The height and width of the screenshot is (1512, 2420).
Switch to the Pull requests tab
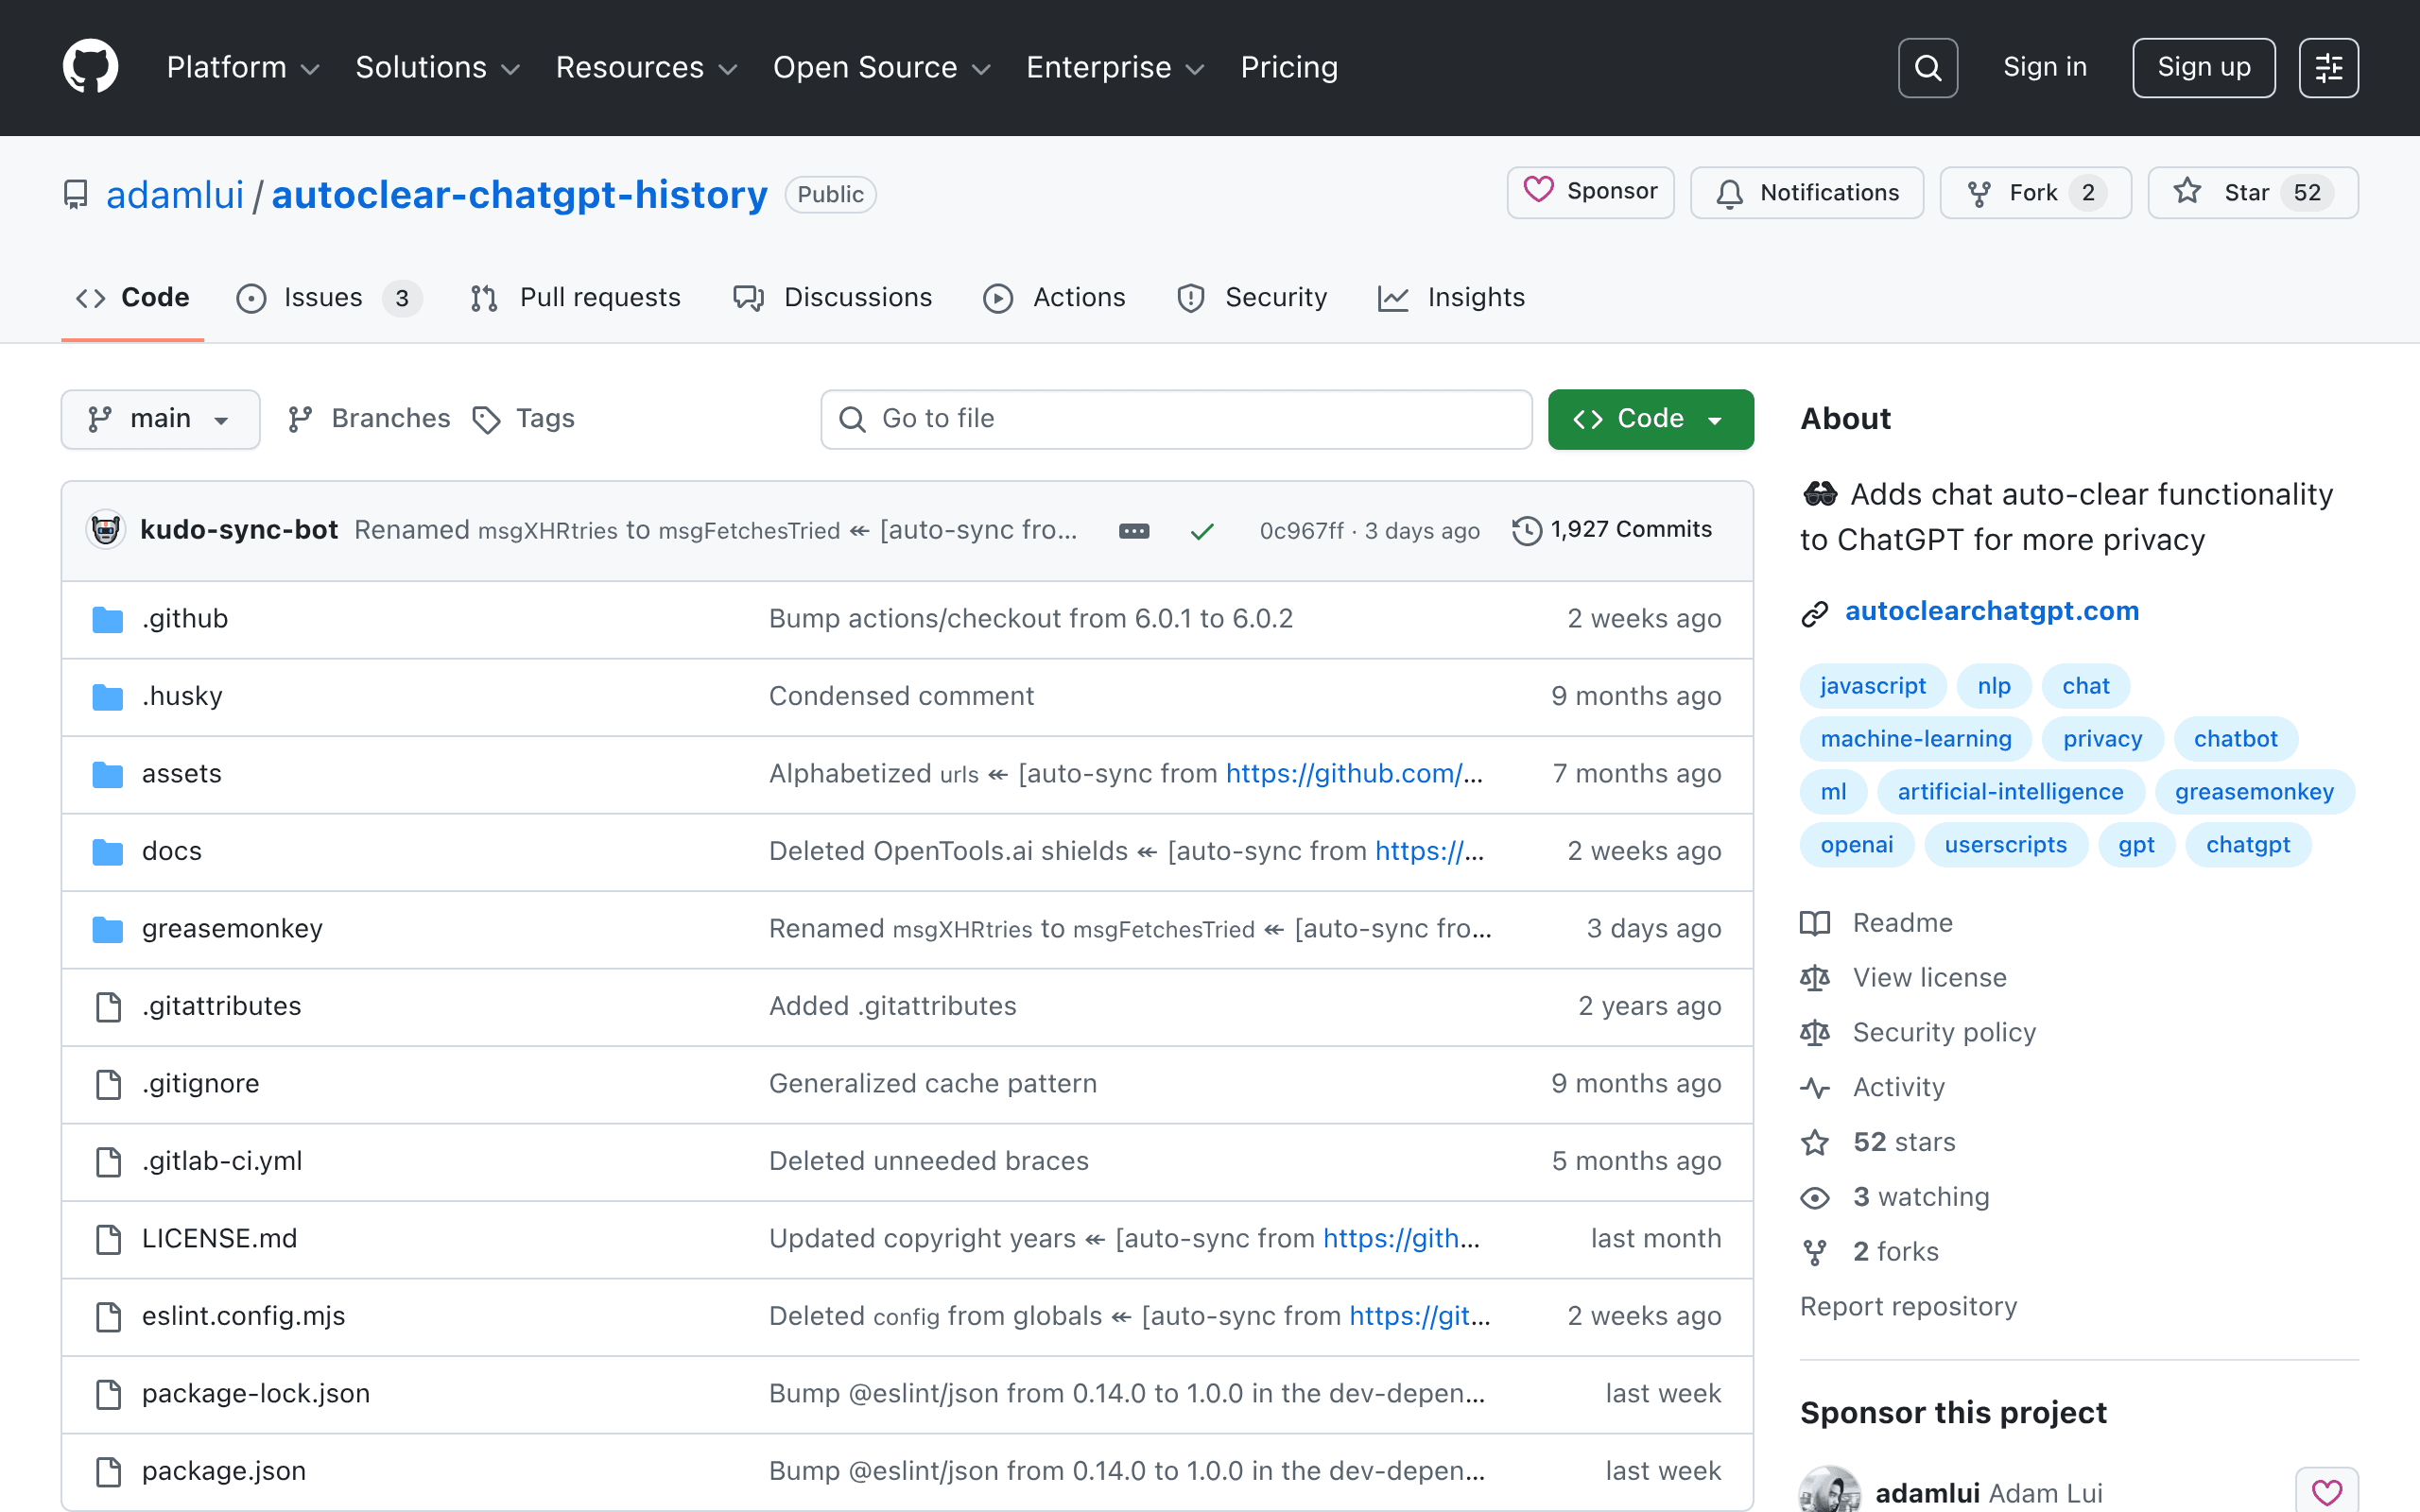[575, 298]
